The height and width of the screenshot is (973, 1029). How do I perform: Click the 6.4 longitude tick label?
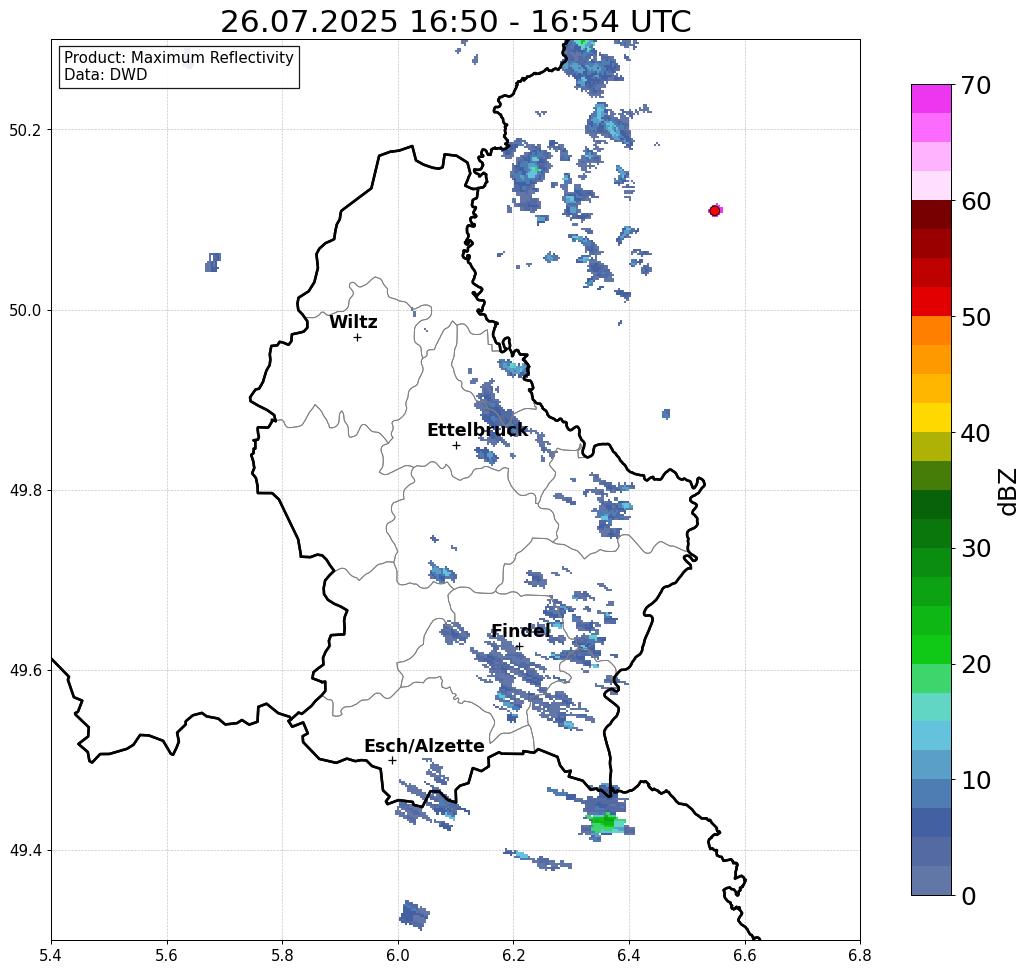tap(629, 955)
